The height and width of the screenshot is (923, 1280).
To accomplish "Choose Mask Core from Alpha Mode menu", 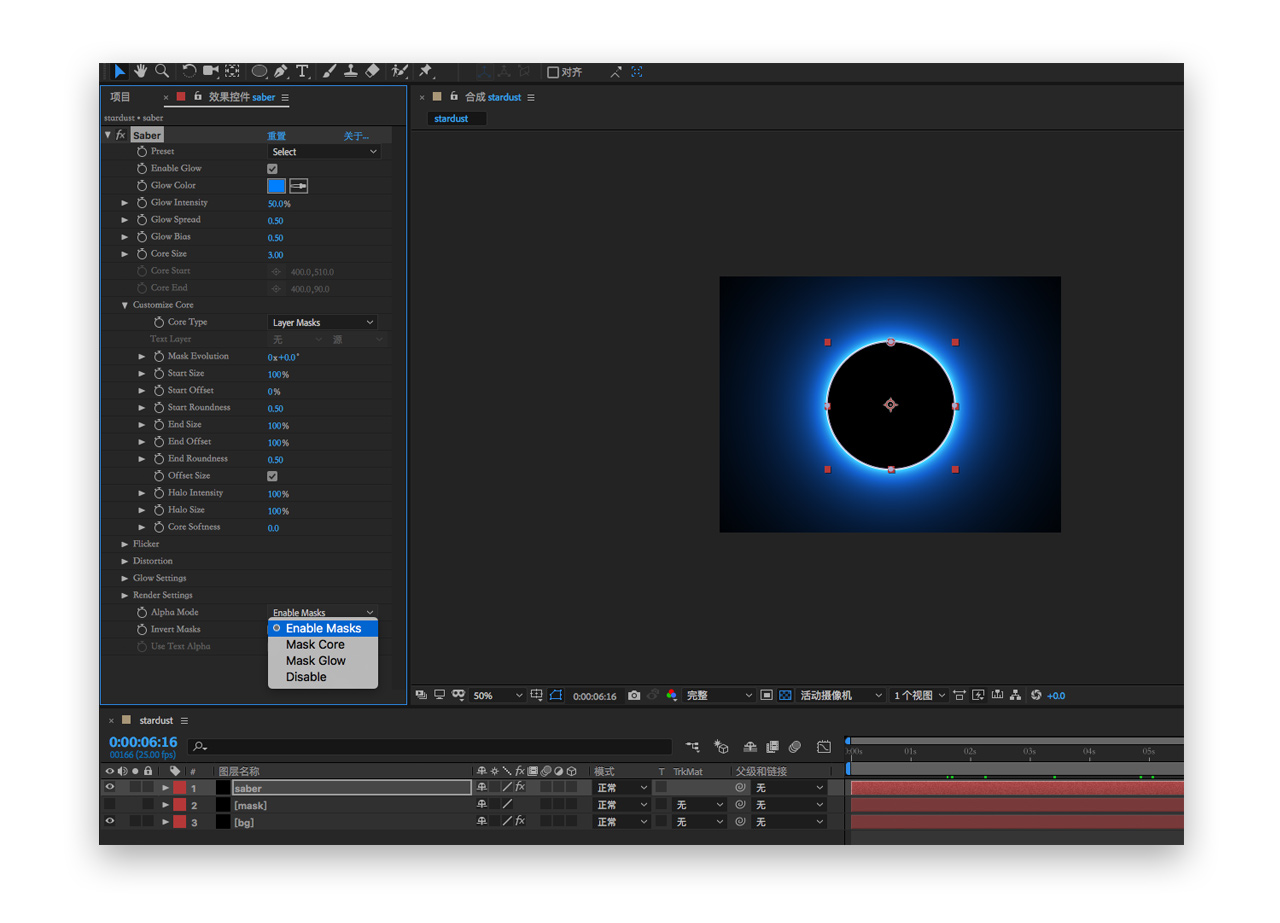I will (x=323, y=645).
